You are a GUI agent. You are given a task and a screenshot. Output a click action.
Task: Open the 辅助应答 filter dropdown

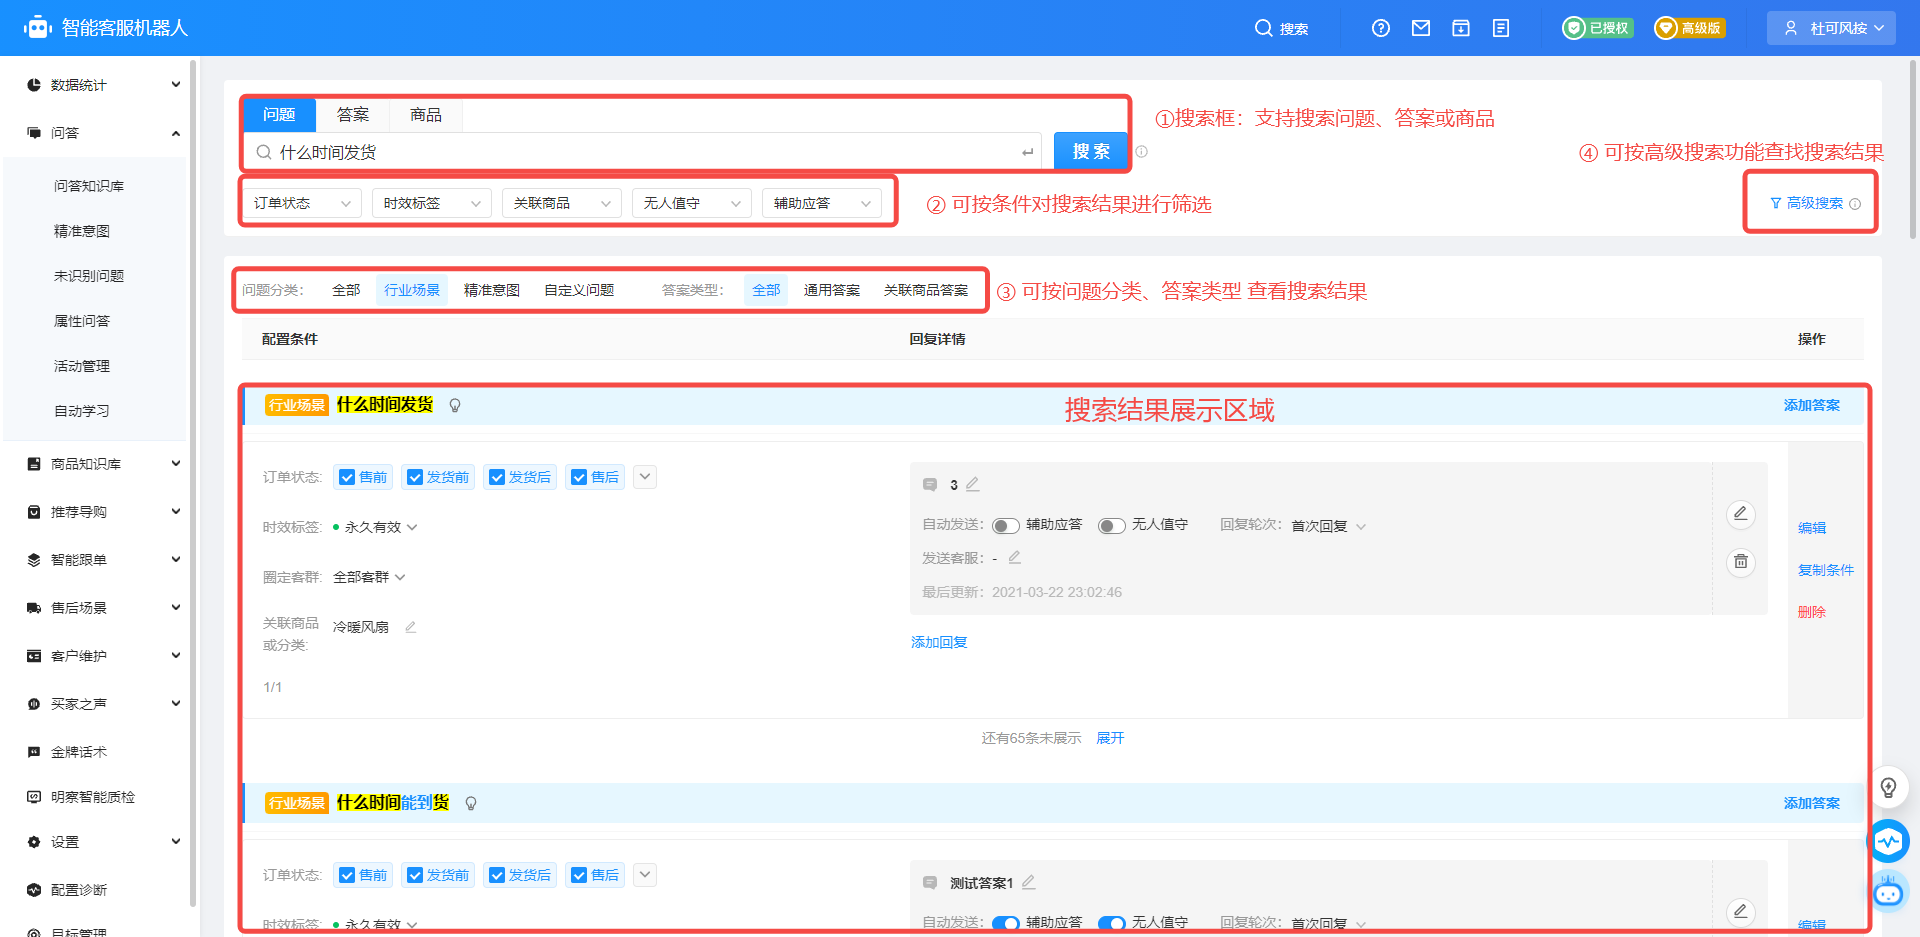click(822, 203)
